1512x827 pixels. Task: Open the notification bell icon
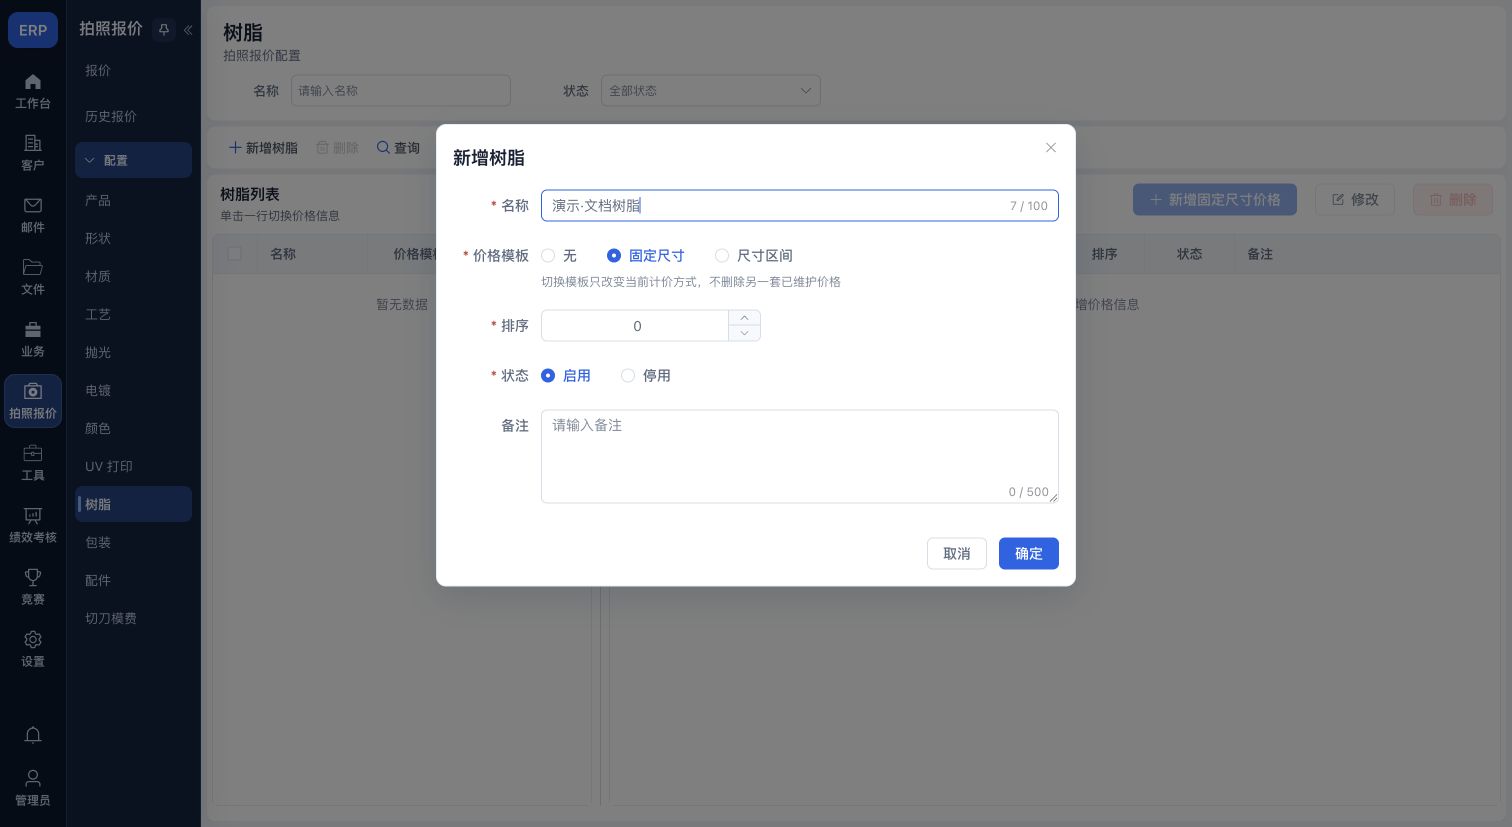[33, 735]
